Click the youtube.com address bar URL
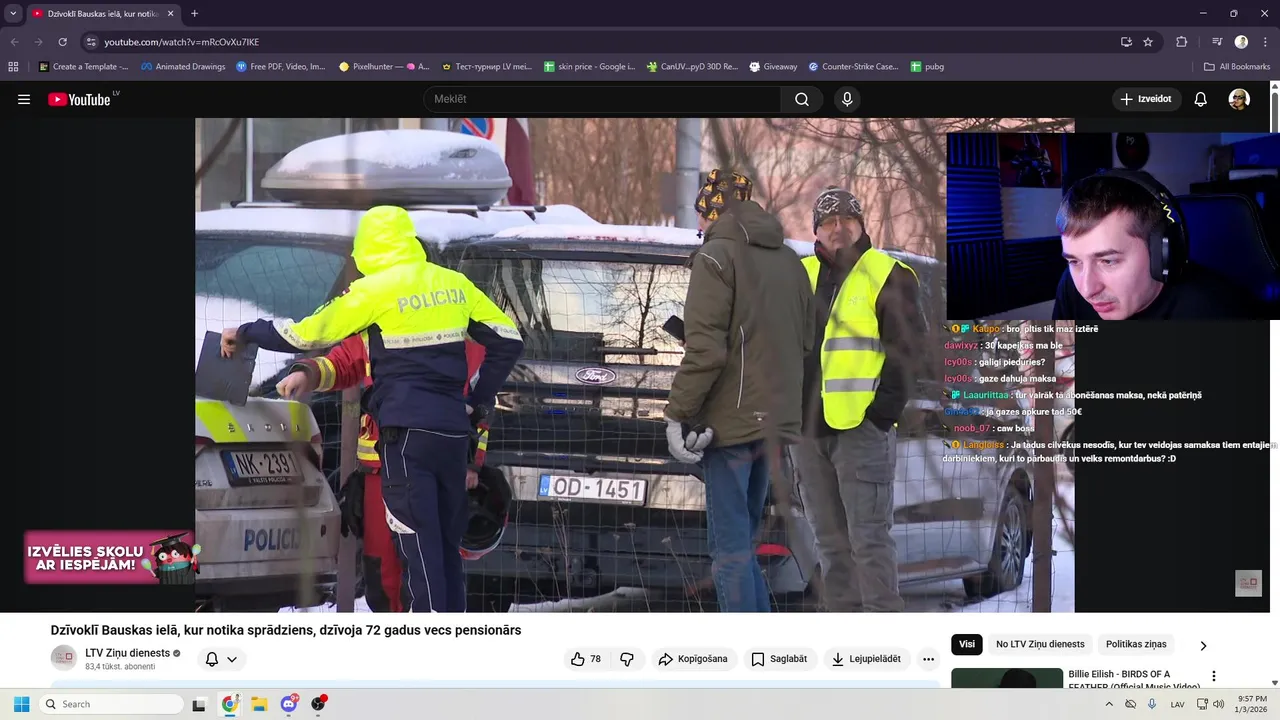The image size is (1280, 720). [181, 42]
